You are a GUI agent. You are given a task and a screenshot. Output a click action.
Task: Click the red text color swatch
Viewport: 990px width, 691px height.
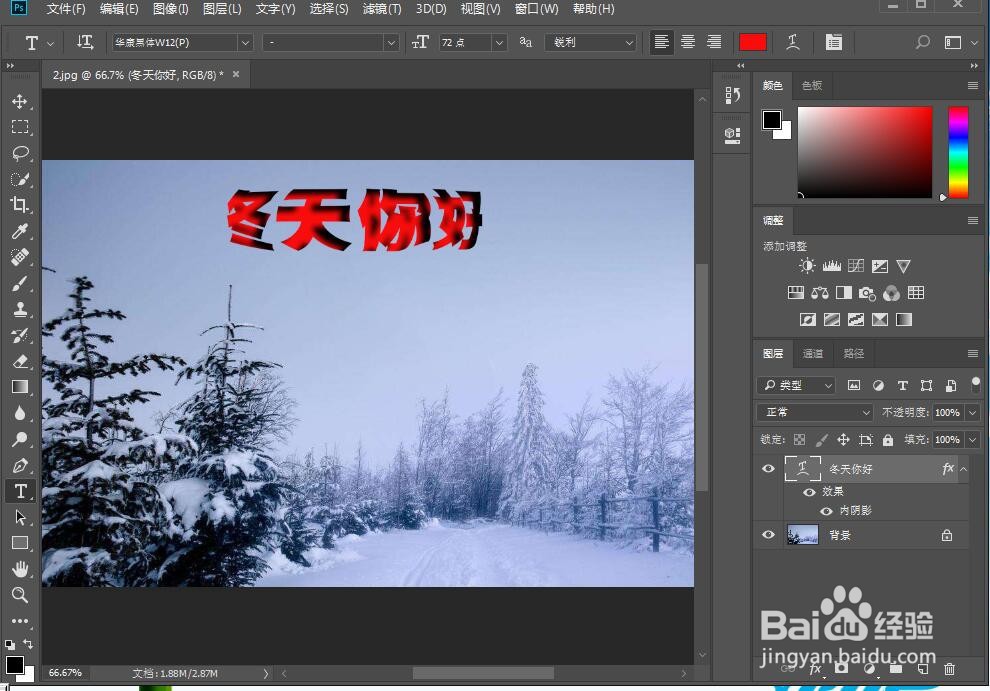click(x=753, y=42)
